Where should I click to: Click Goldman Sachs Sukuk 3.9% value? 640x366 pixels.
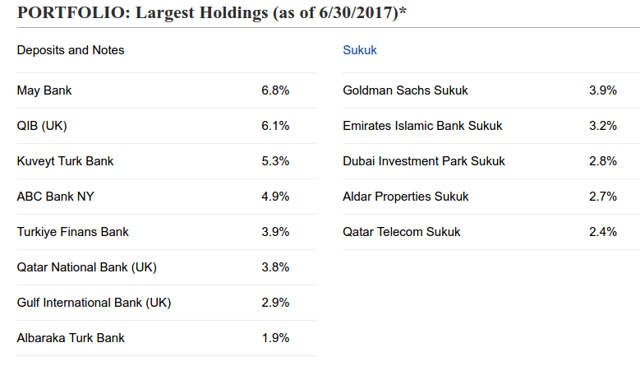(x=603, y=90)
